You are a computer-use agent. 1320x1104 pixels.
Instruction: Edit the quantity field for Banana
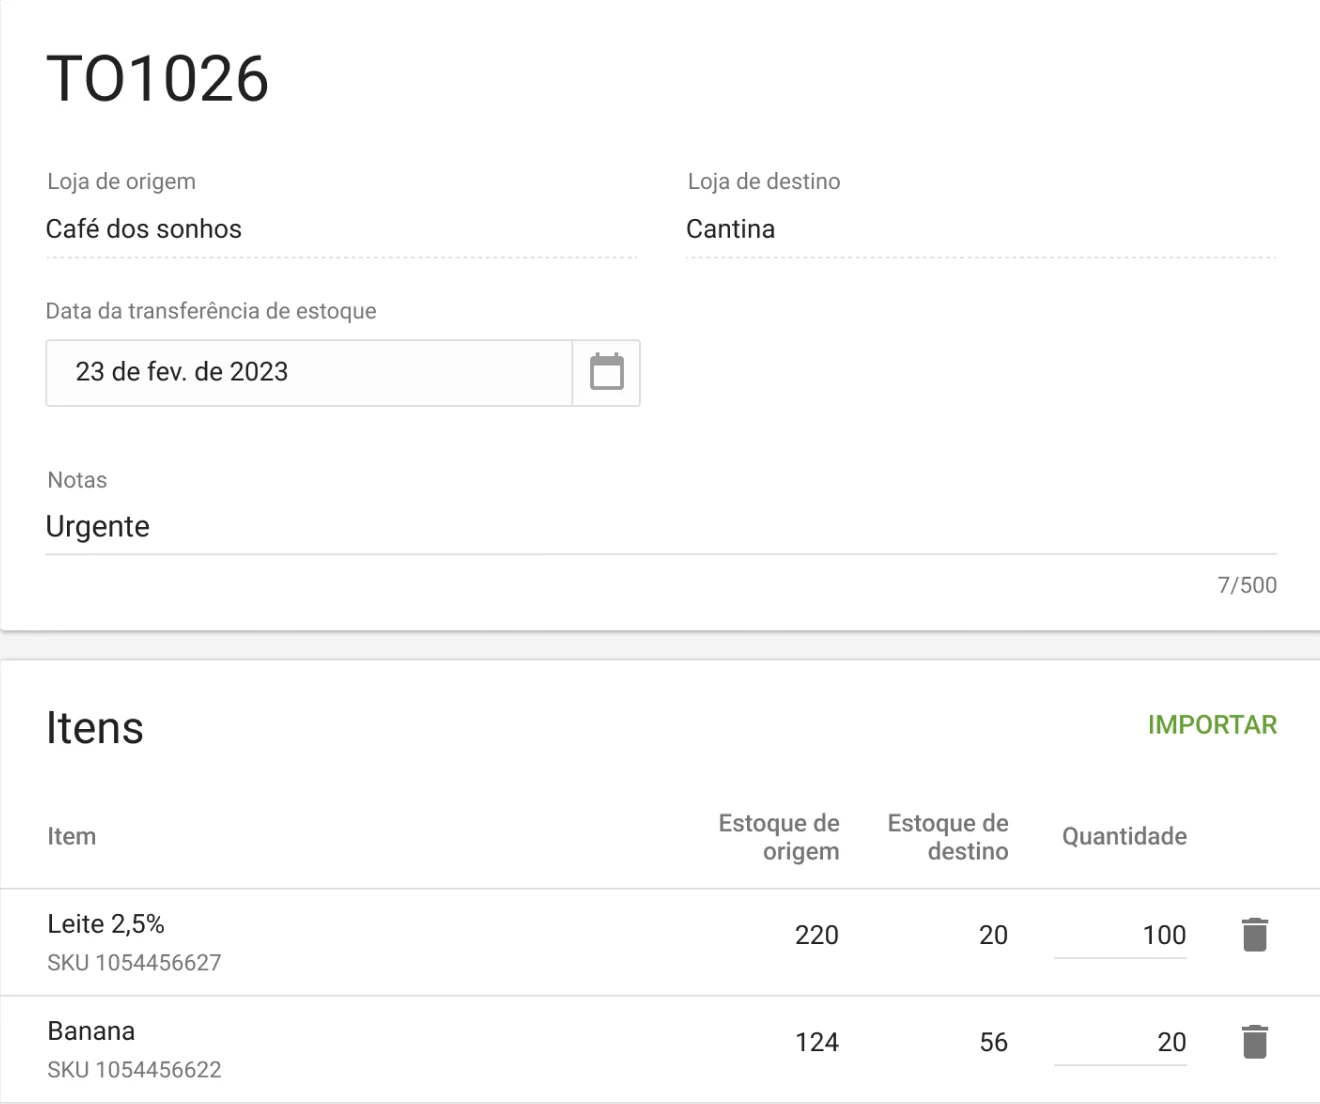coord(1120,1042)
